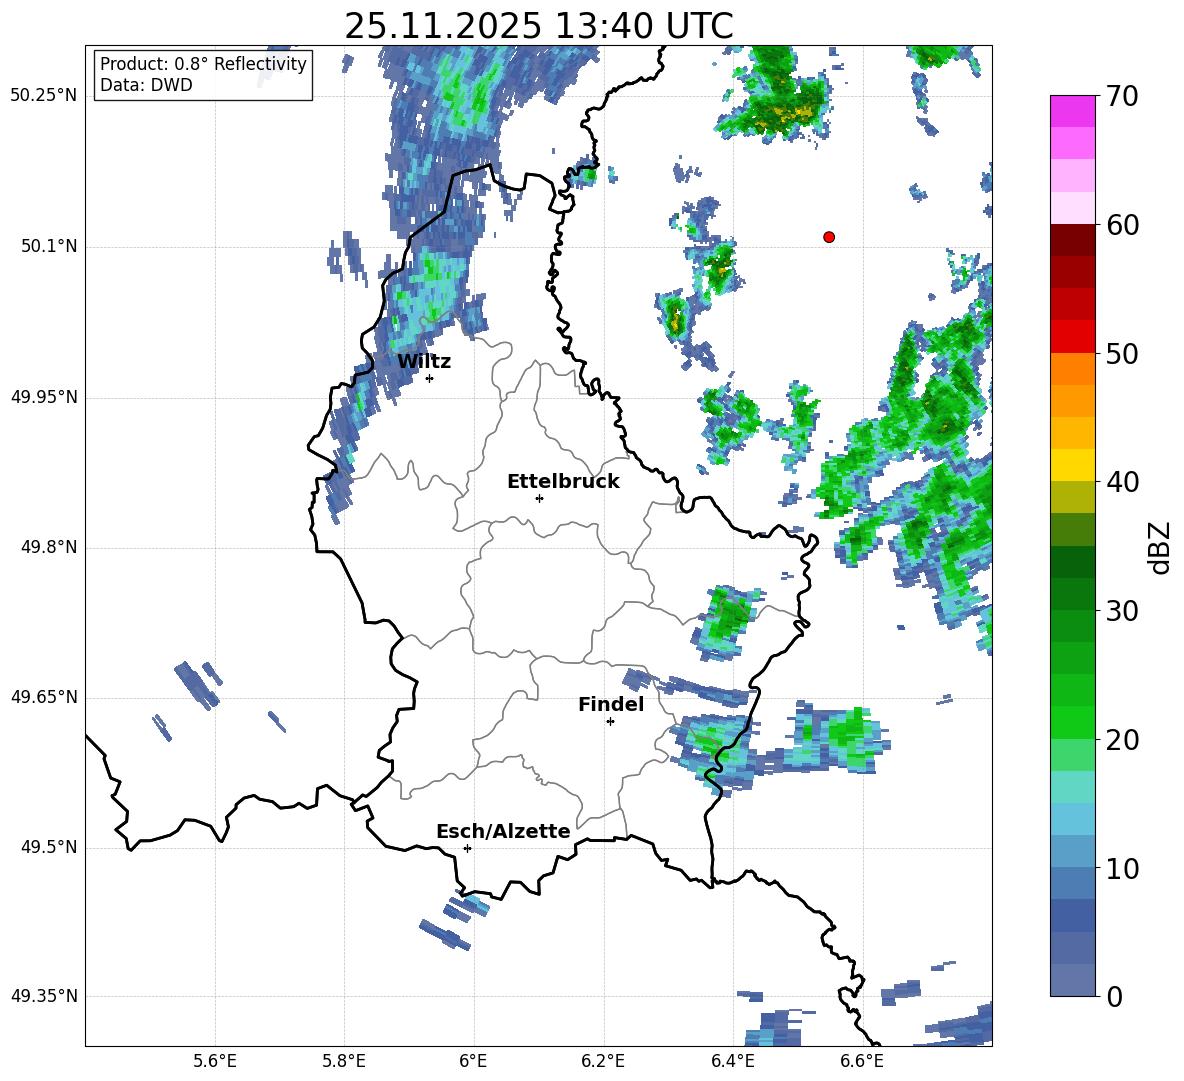
Task: Click the dBZ colorbar axis label
Action: click(1160, 547)
